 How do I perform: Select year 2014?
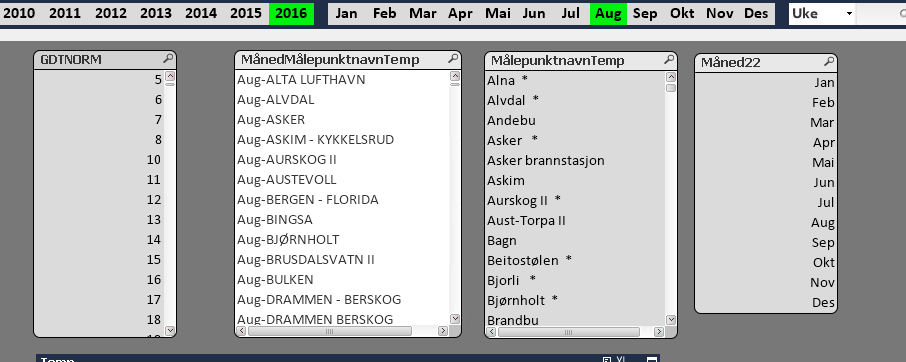[x=200, y=14]
